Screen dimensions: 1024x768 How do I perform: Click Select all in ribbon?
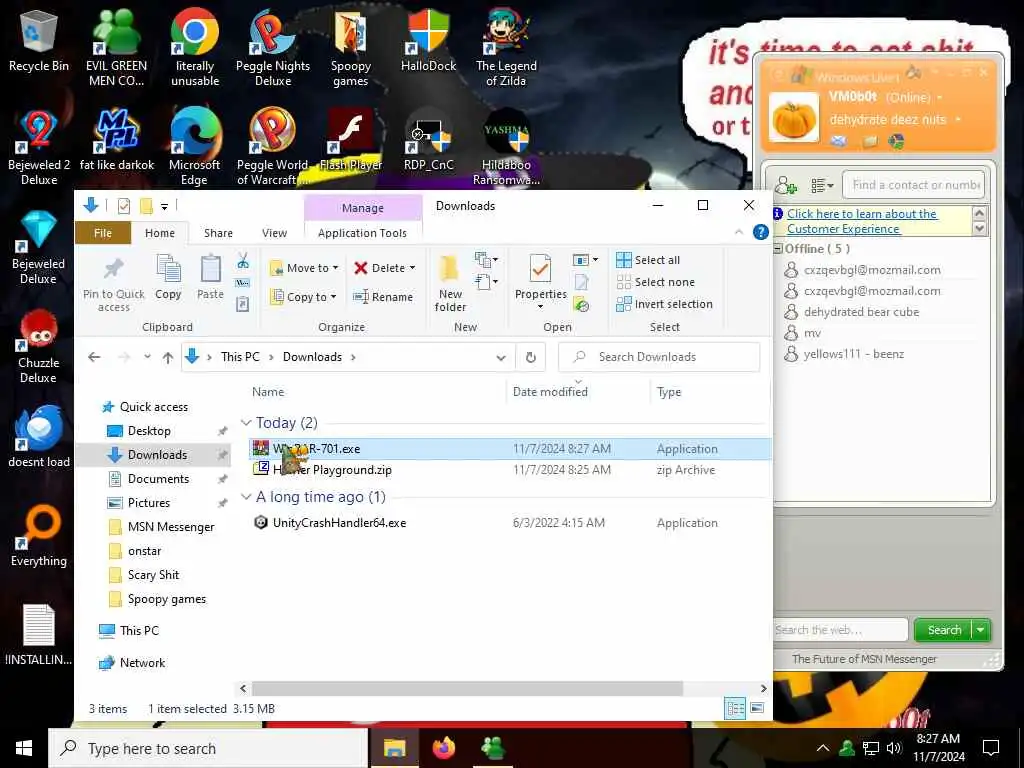coord(648,260)
